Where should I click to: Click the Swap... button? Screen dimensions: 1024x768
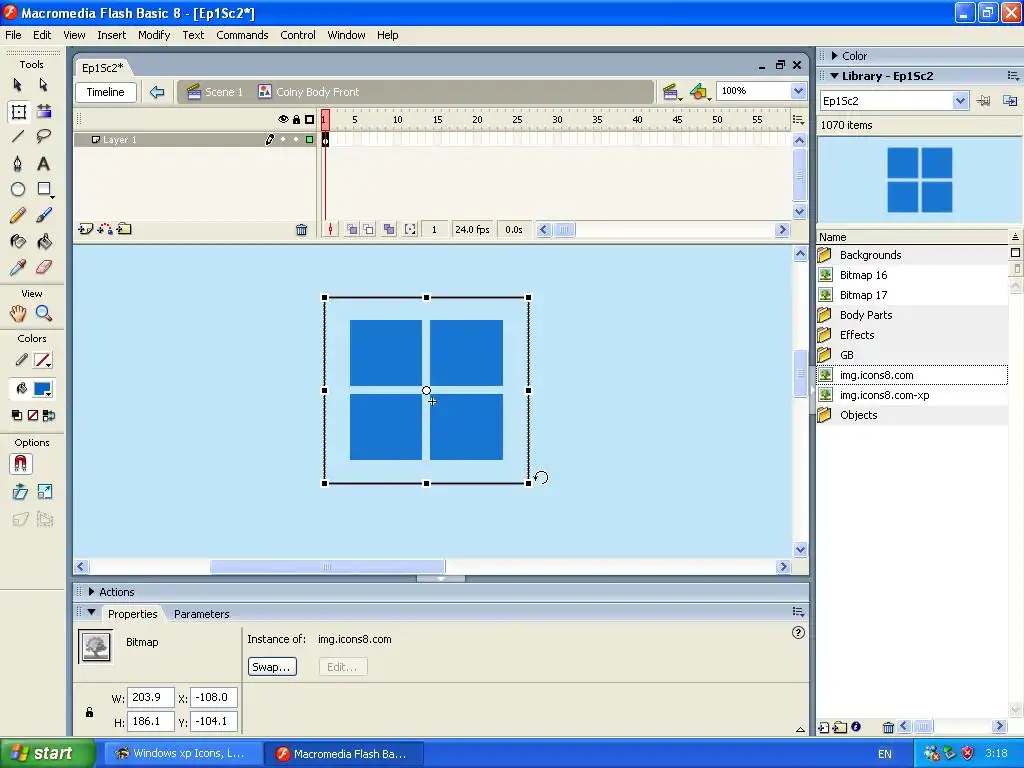click(x=272, y=667)
